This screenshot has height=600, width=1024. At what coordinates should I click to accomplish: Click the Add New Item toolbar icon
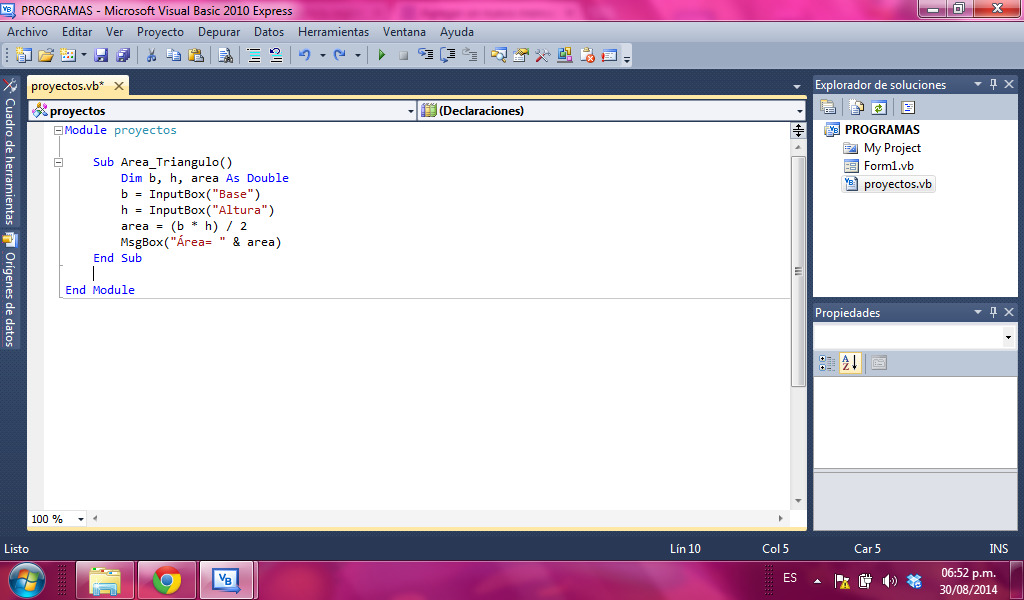coord(68,55)
